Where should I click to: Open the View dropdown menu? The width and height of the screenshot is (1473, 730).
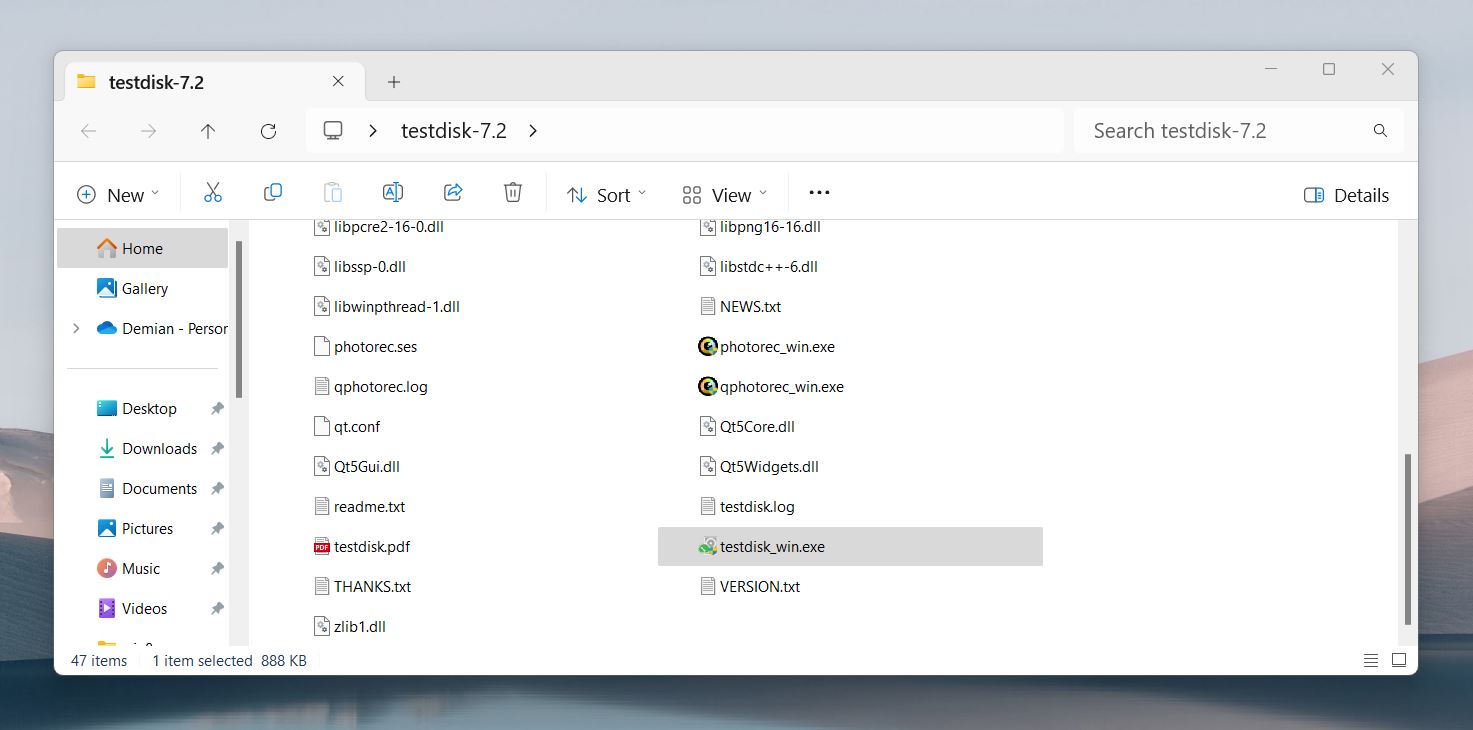point(724,195)
